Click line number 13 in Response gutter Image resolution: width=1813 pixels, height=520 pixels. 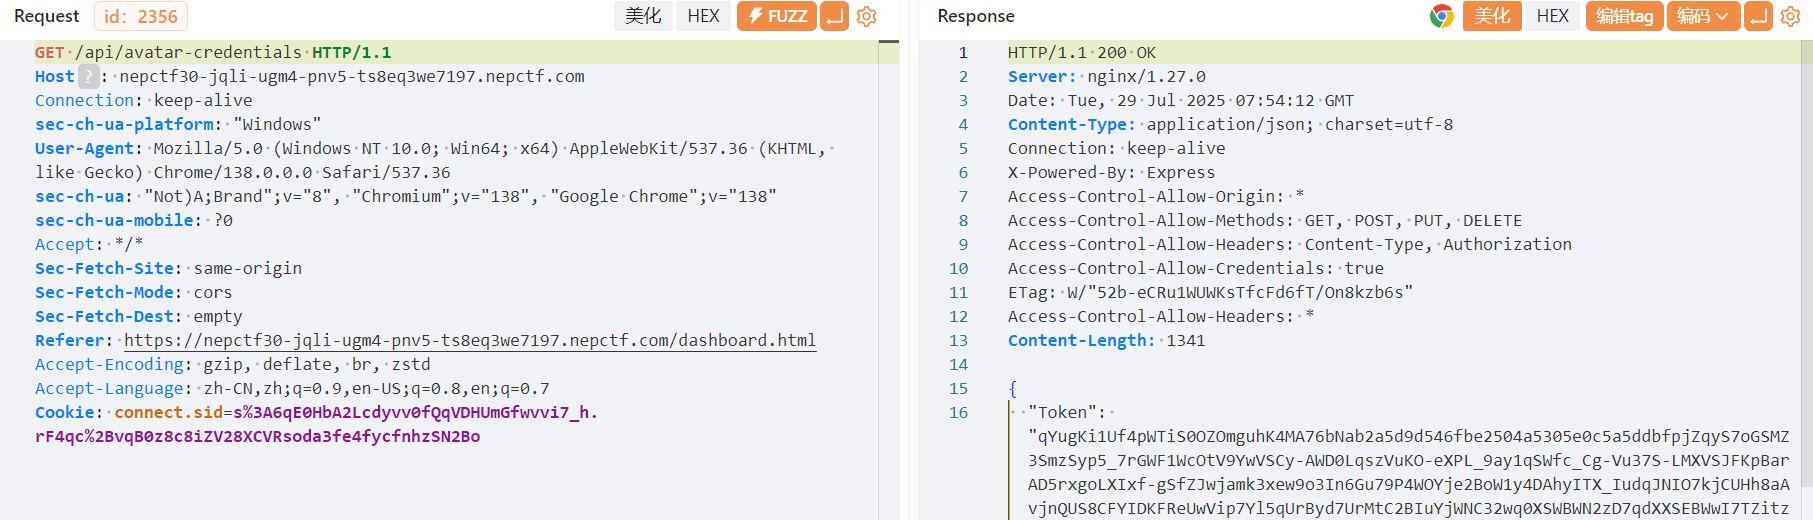[x=958, y=341]
